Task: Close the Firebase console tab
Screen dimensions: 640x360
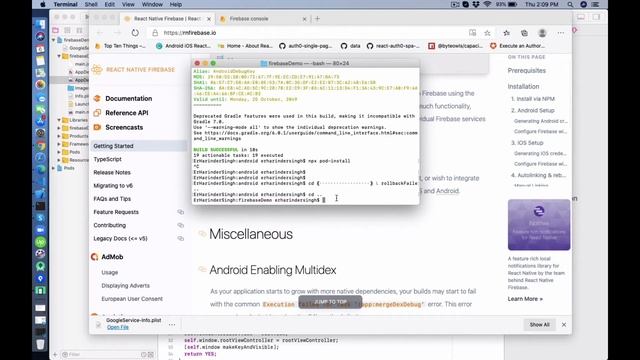Action: coord(304,19)
